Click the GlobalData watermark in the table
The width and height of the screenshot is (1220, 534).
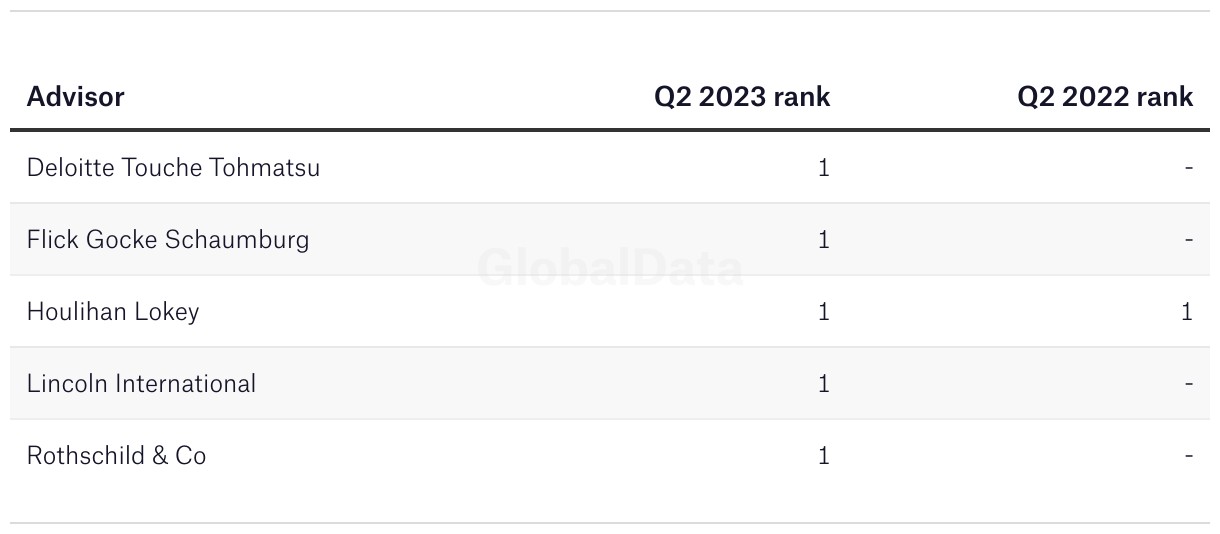tap(610, 268)
